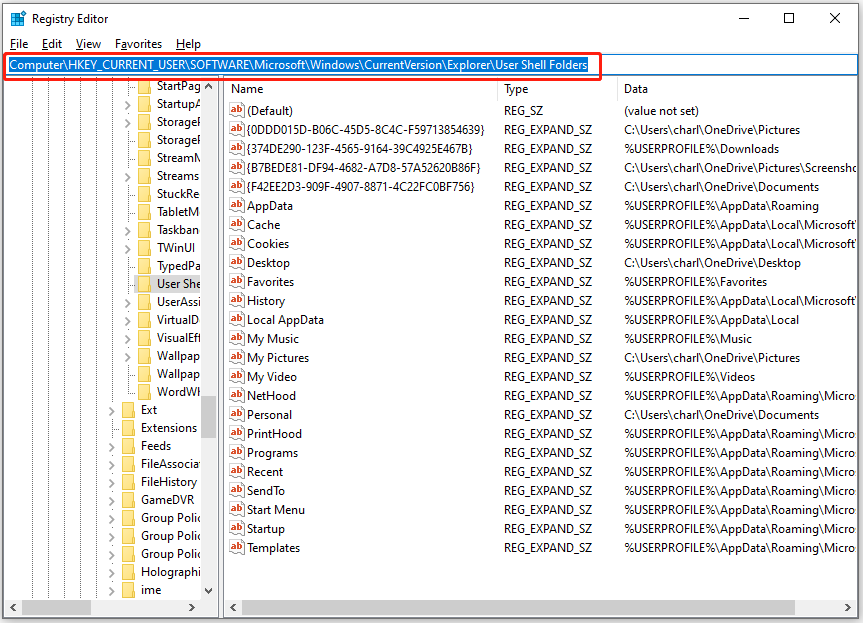This screenshot has width=863, height=623.
Task: Select the Desktop value's string icon
Action: point(237,263)
